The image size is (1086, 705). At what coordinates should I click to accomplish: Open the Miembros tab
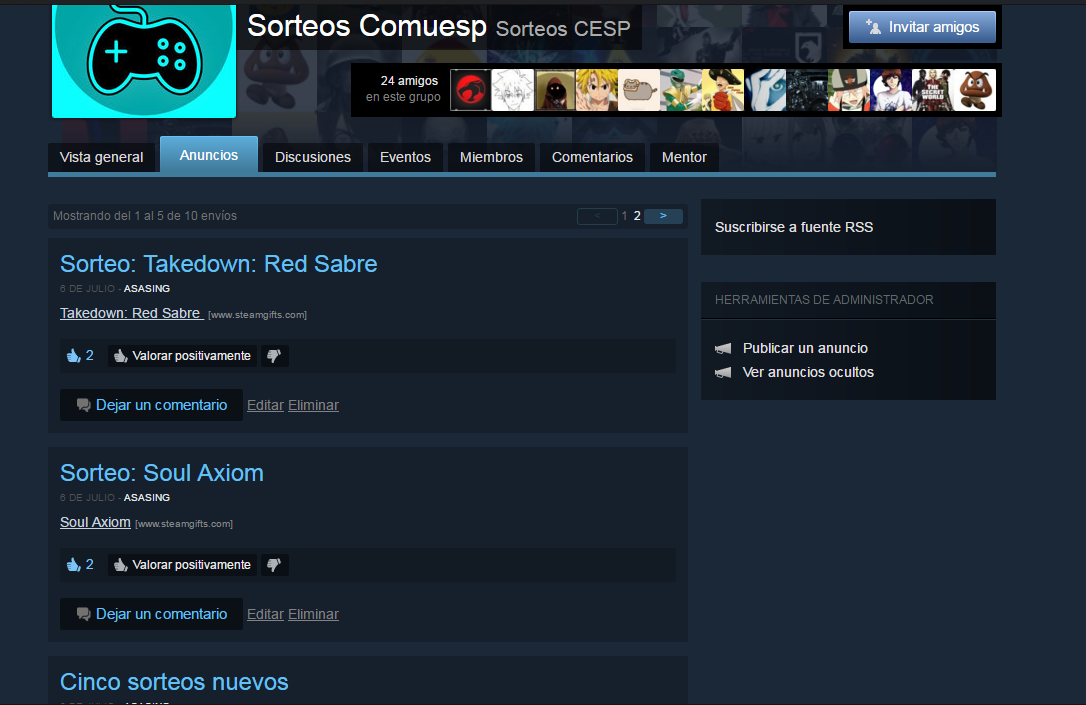click(x=491, y=157)
